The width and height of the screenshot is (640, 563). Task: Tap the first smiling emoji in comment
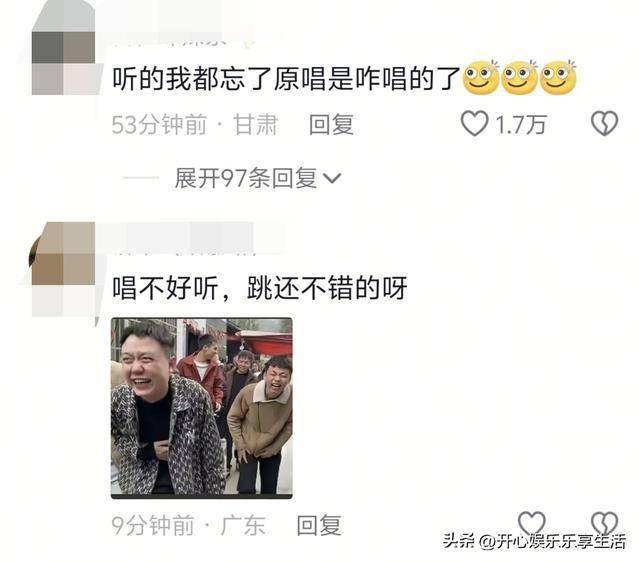click(x=481, y=77)
